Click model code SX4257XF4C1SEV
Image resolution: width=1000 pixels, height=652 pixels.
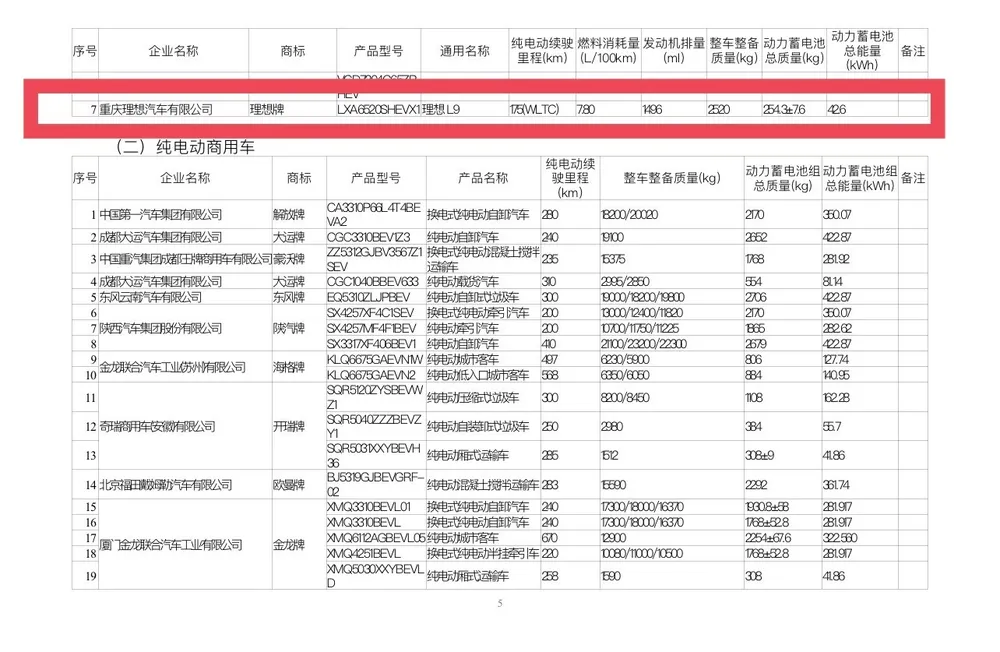tap(371, 313)
